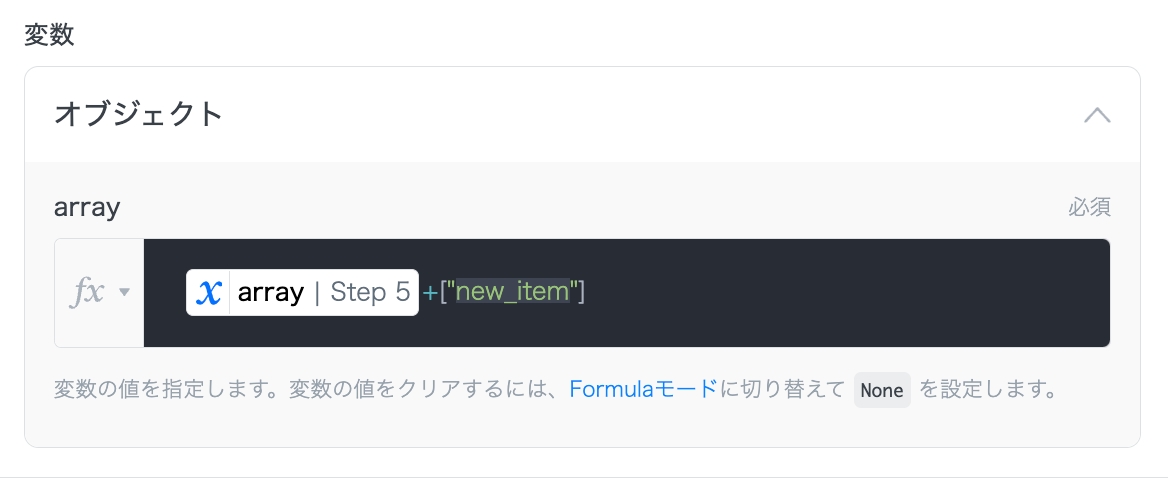
Task: Click the bold array name inside the pill
Action: point(270,292)
